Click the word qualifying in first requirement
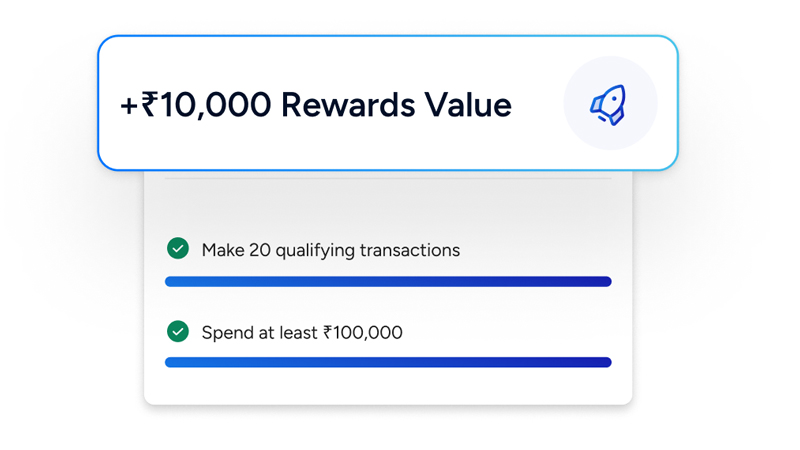 [x=314, y=250]
